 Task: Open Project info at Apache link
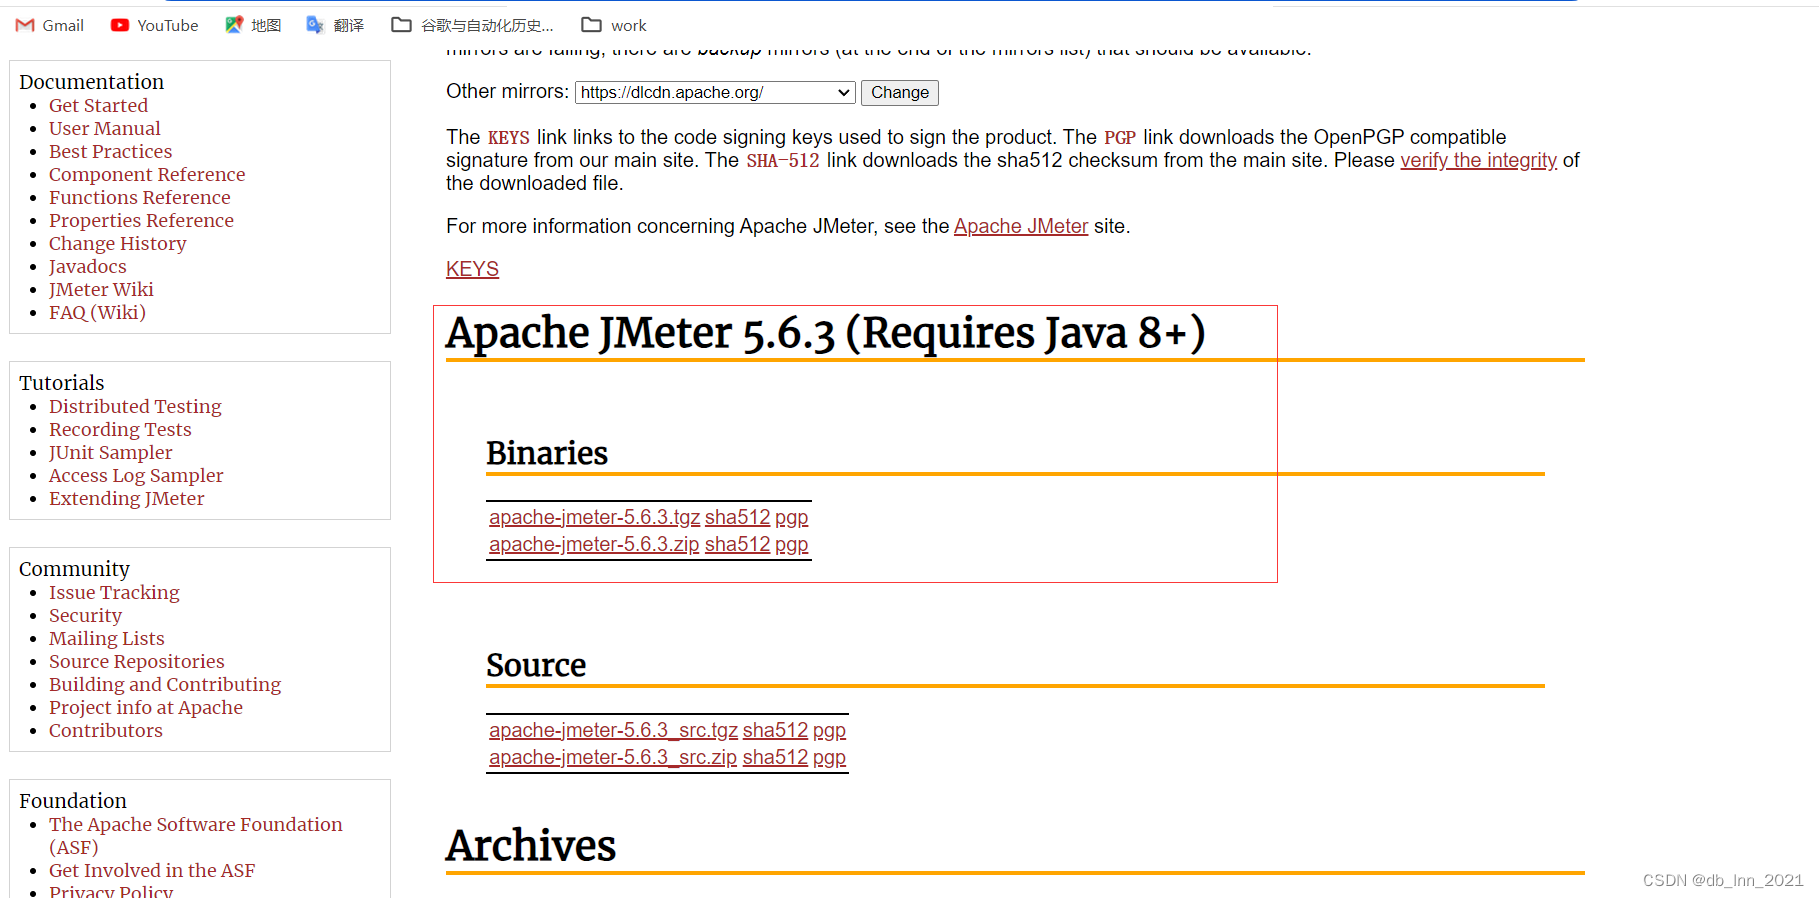146,707
